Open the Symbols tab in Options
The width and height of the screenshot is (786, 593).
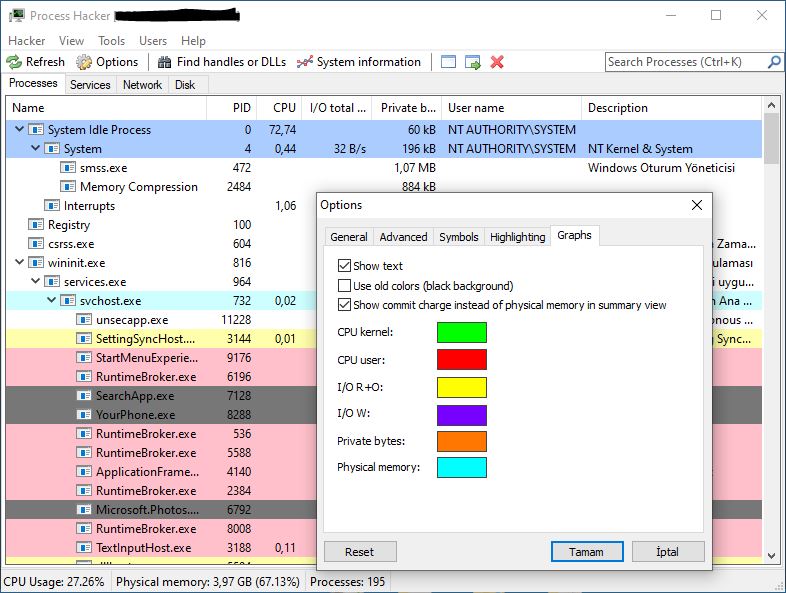click(x=459, y=237)
